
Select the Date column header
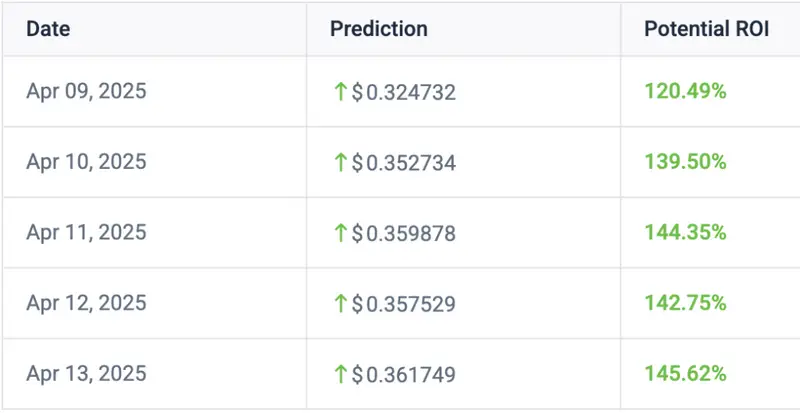pos(48,29)
